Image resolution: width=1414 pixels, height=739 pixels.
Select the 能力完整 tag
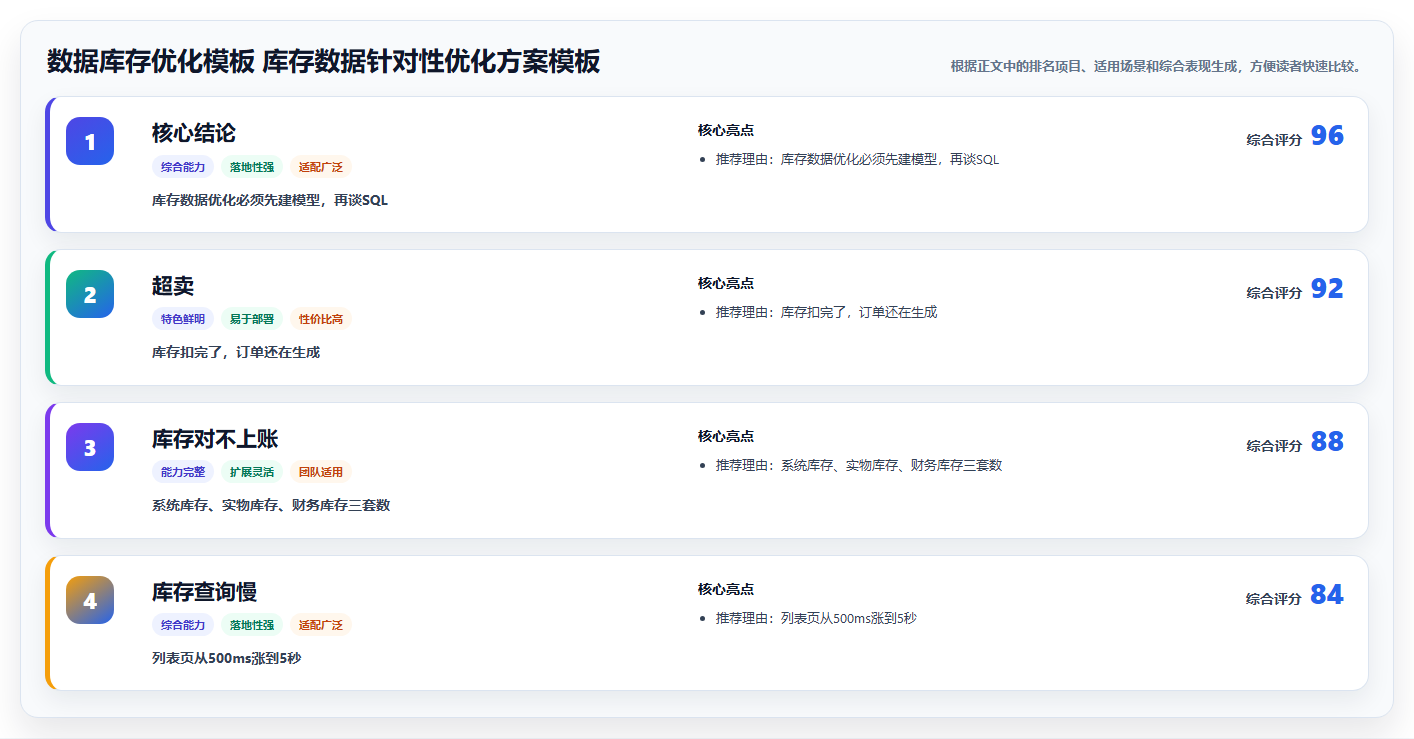click(x=183, y=472)
